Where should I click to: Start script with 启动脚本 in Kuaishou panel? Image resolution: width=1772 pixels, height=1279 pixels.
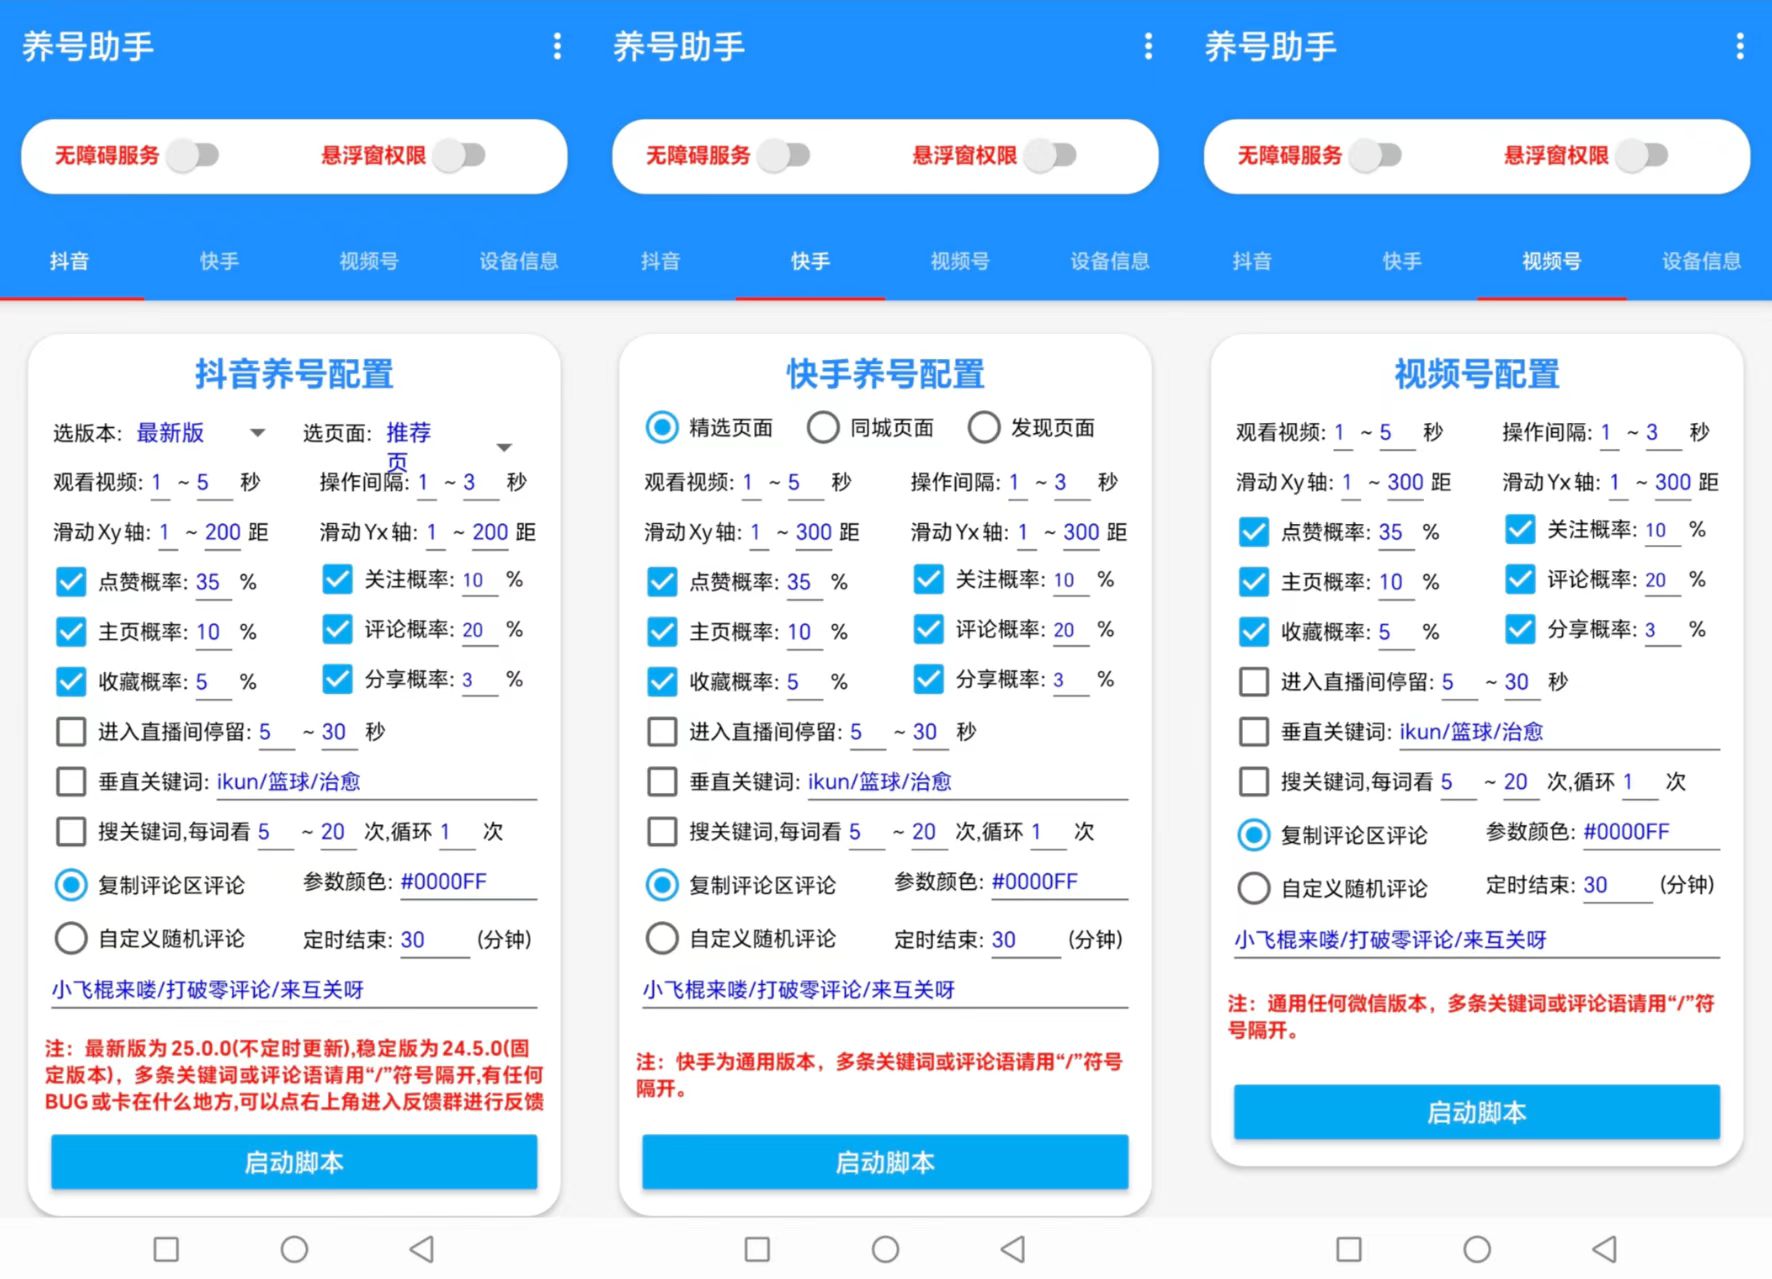pyautogui.click(x=885, y=1162)
